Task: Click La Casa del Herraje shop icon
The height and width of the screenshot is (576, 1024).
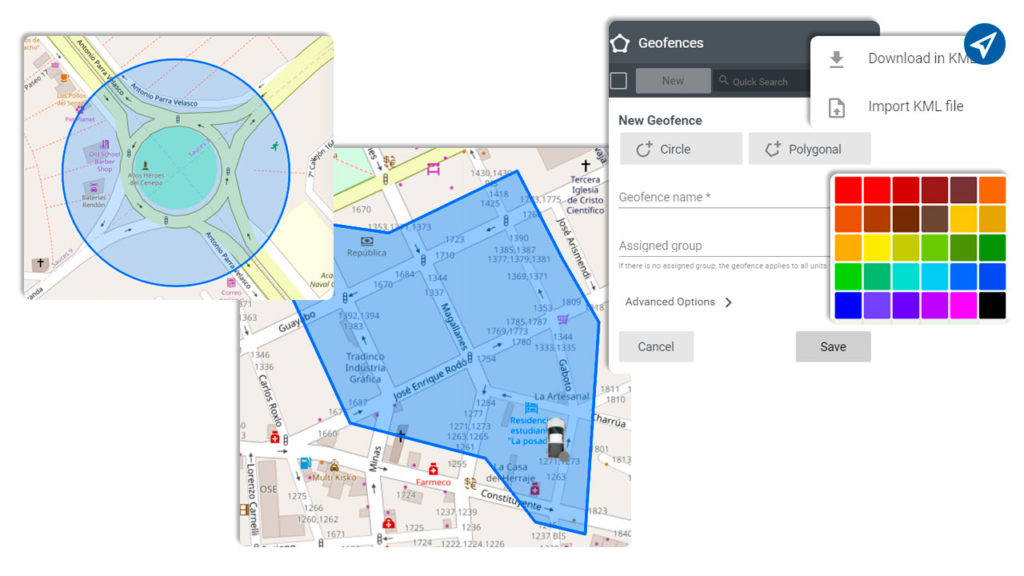Action: (535, 488)
